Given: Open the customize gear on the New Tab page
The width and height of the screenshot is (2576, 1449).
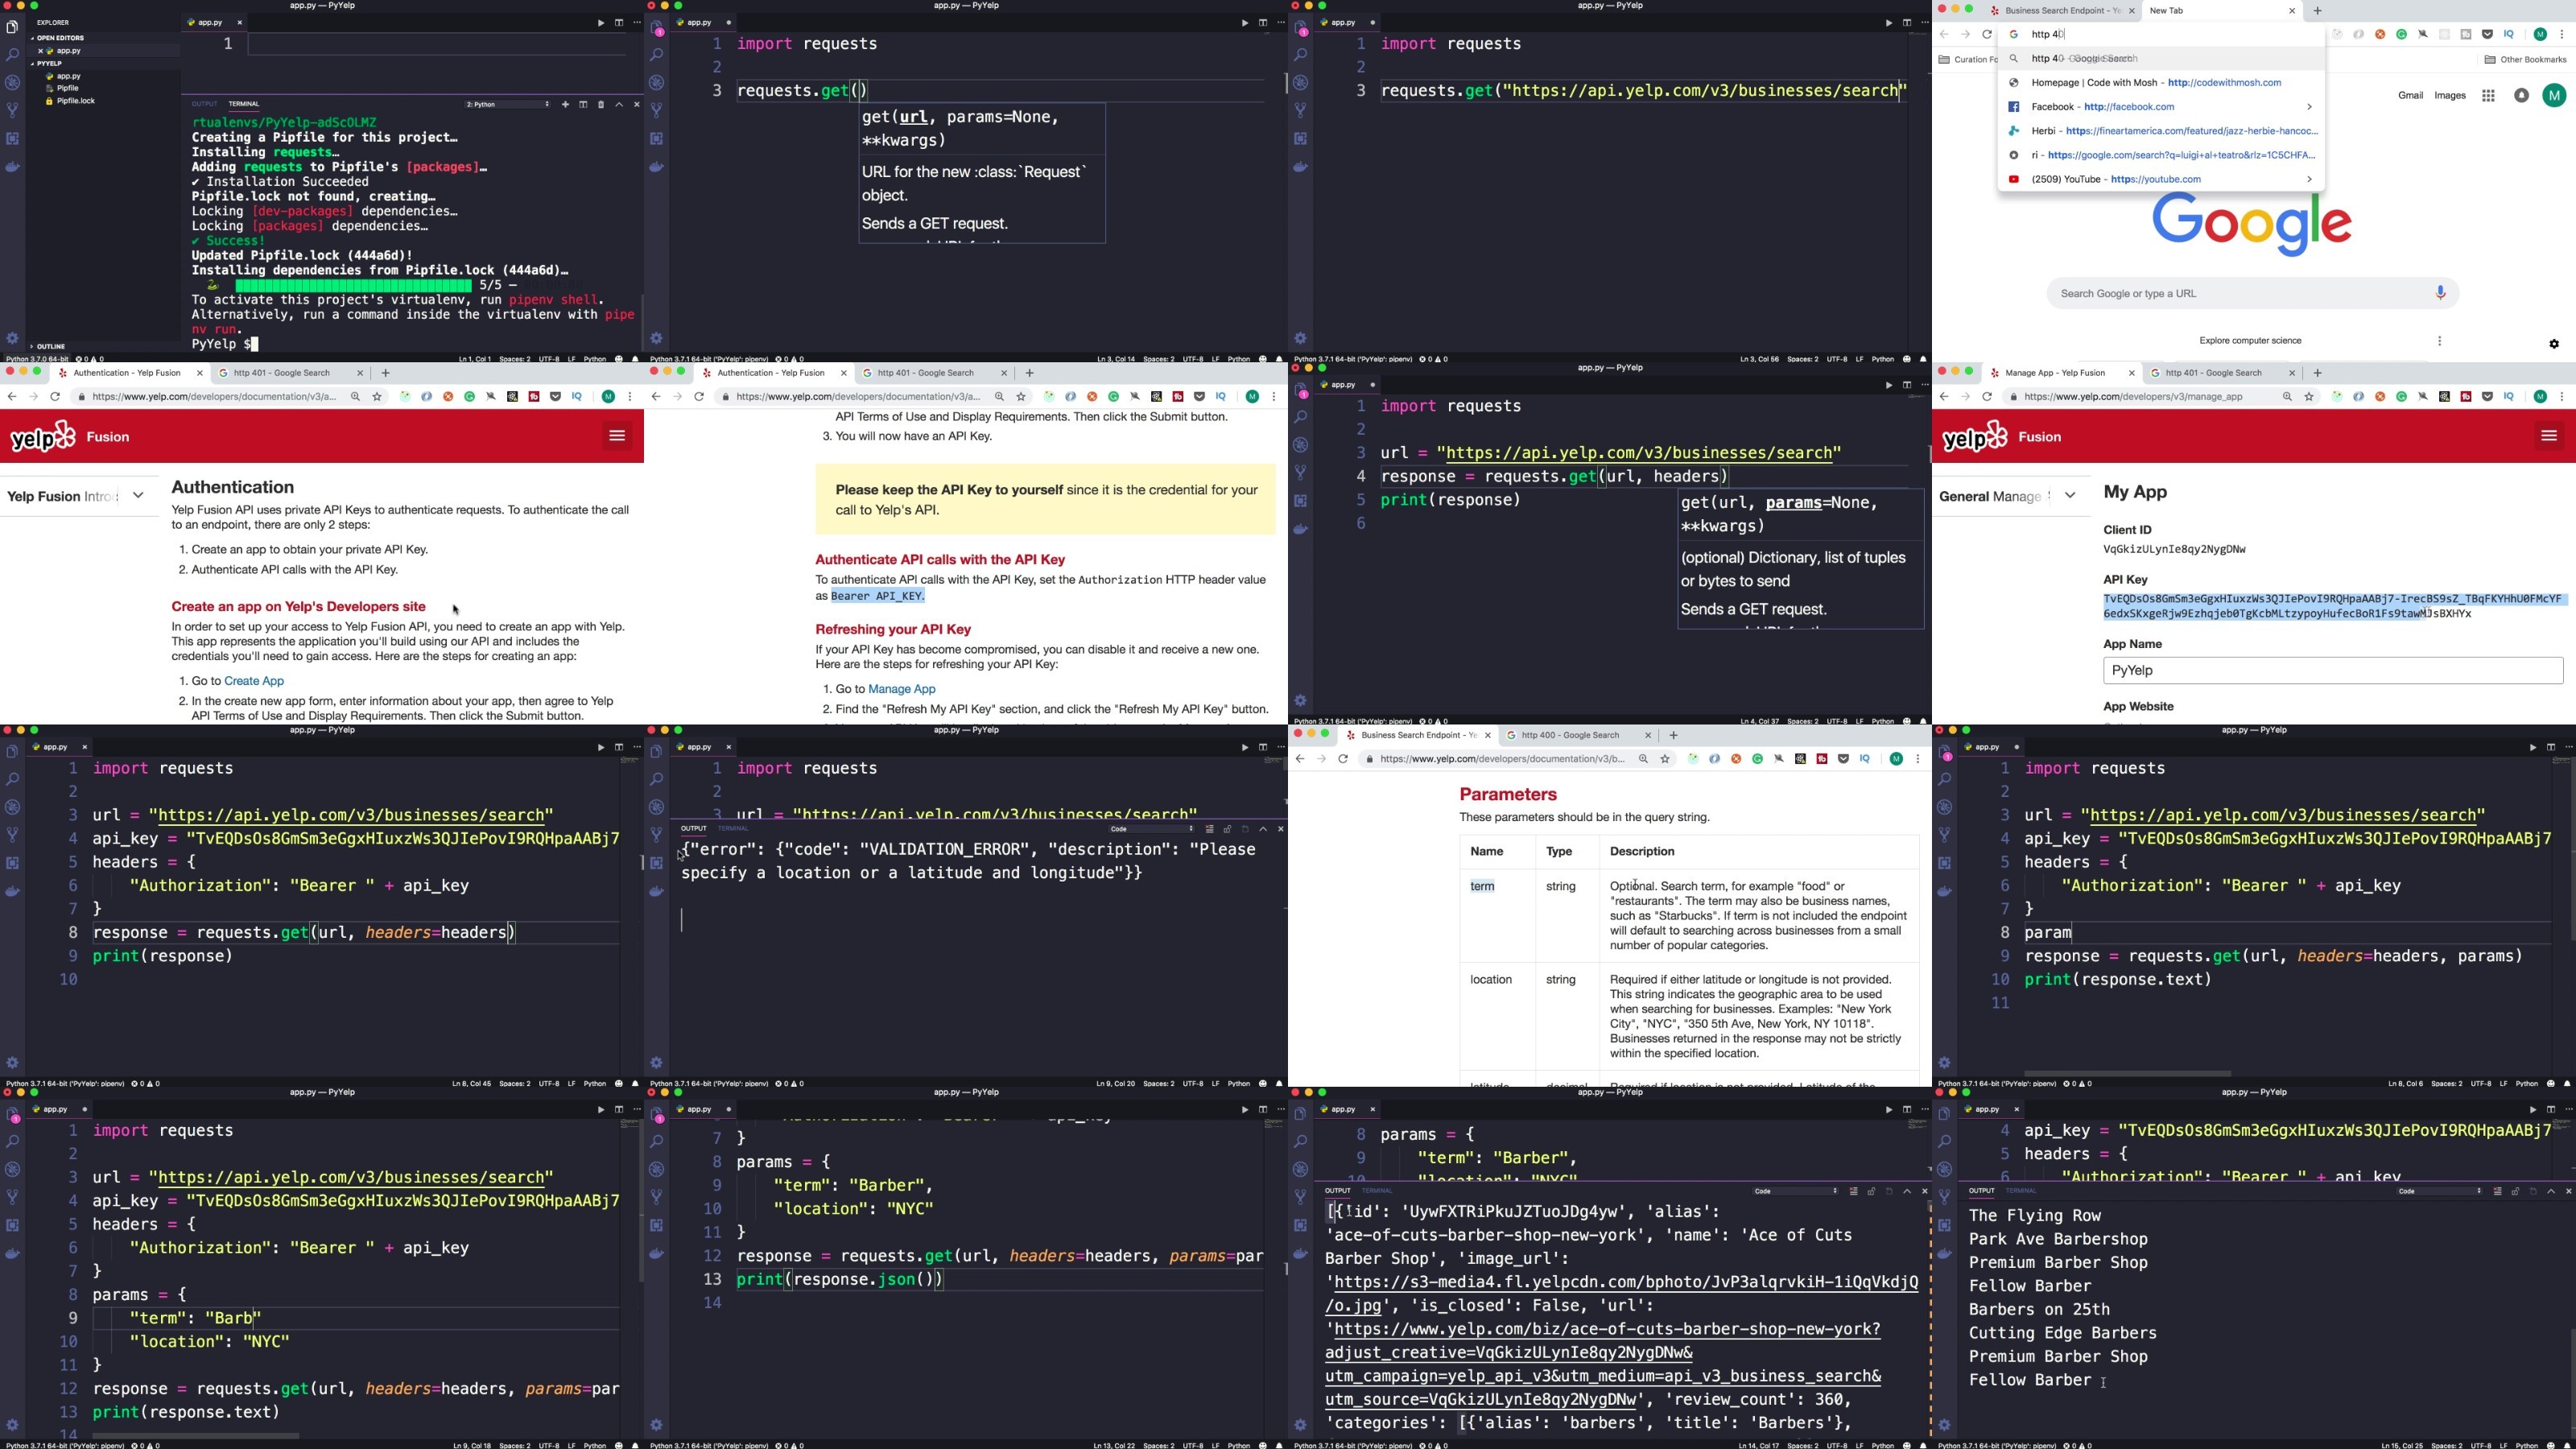Looking at the screenshot, I should click(2554, 344).
